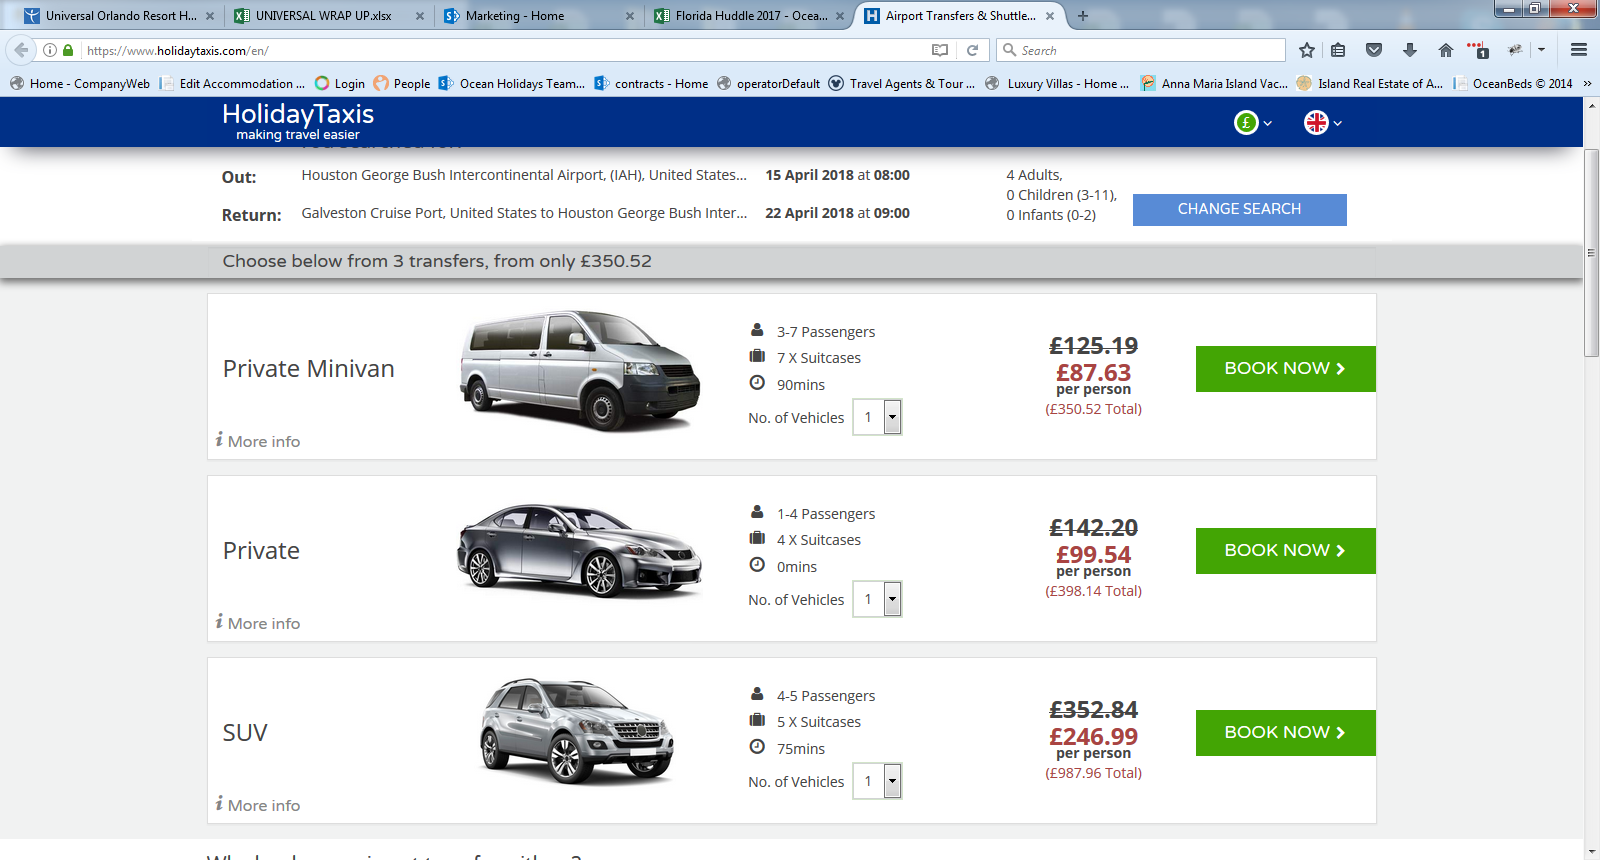The height and width of the screenshot is (860, 1600).
Task: Book the Private Minivan transfer
Action: (1286, 369)
